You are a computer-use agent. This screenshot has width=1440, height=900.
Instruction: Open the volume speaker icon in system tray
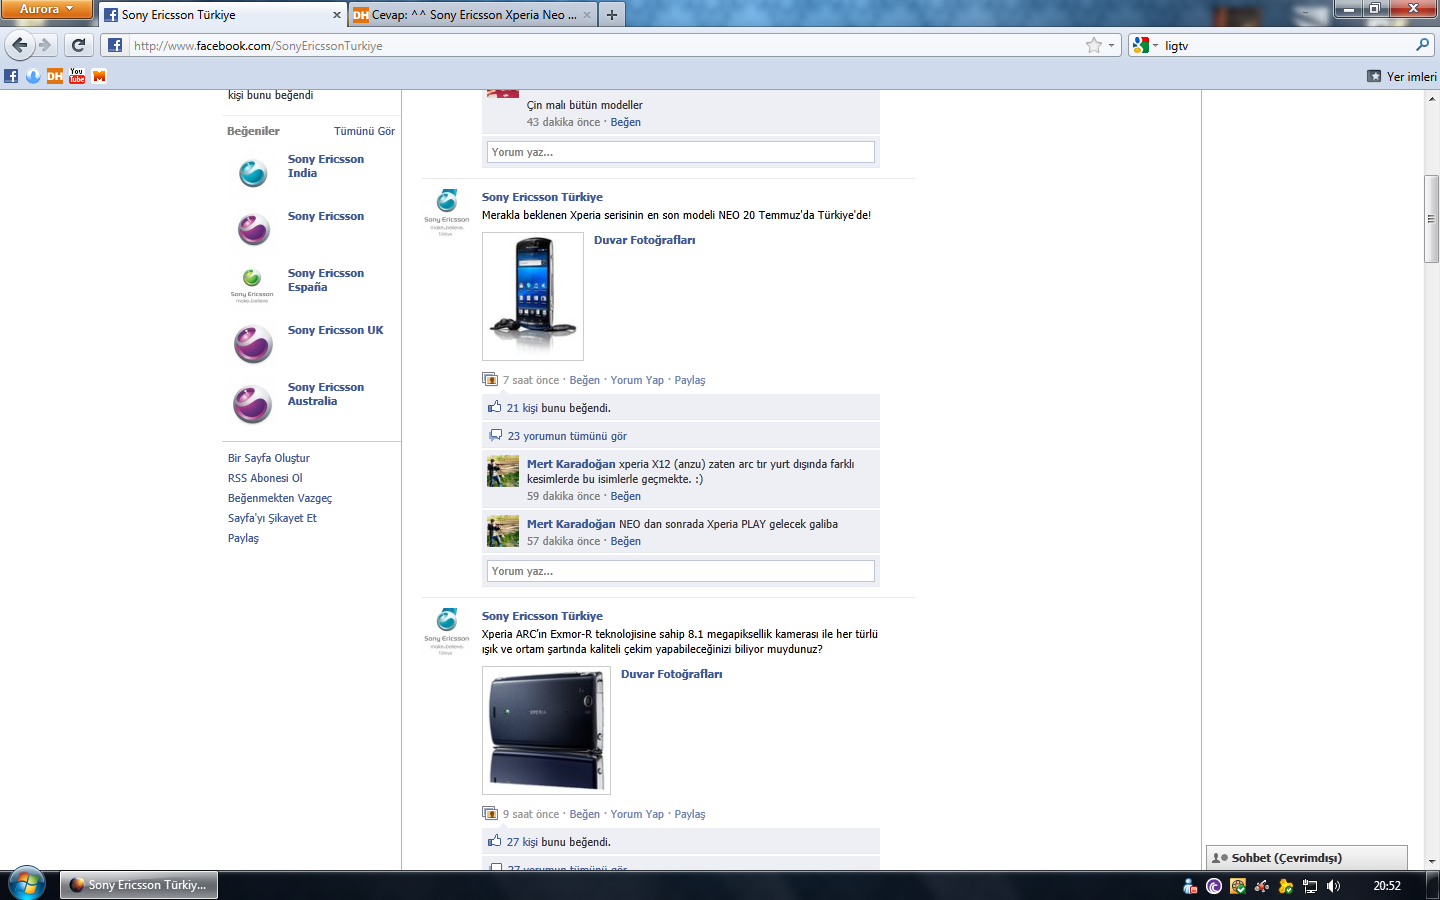pos(1333,886)
